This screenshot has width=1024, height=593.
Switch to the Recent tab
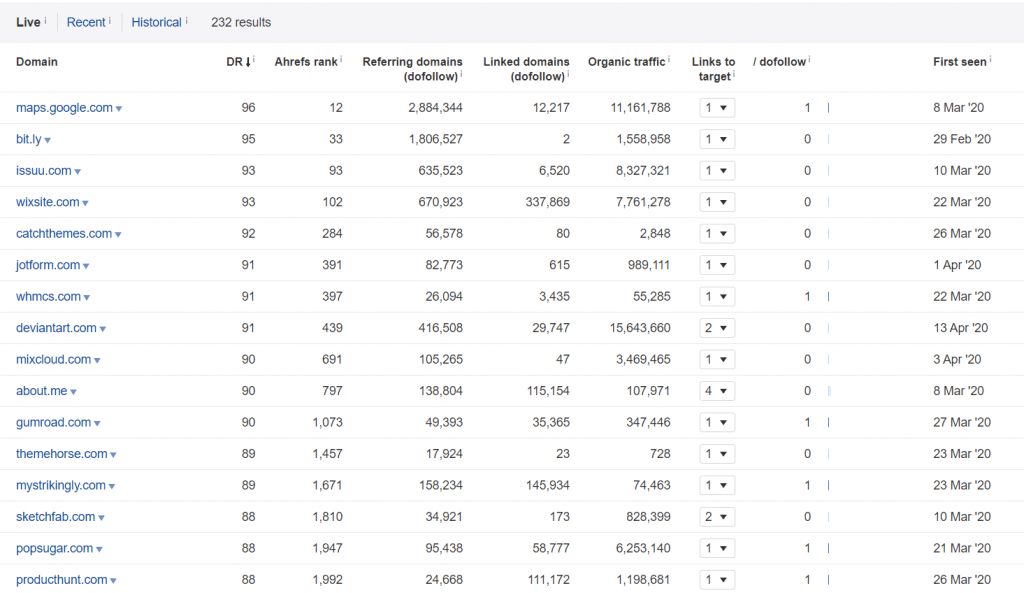point(86,22)
